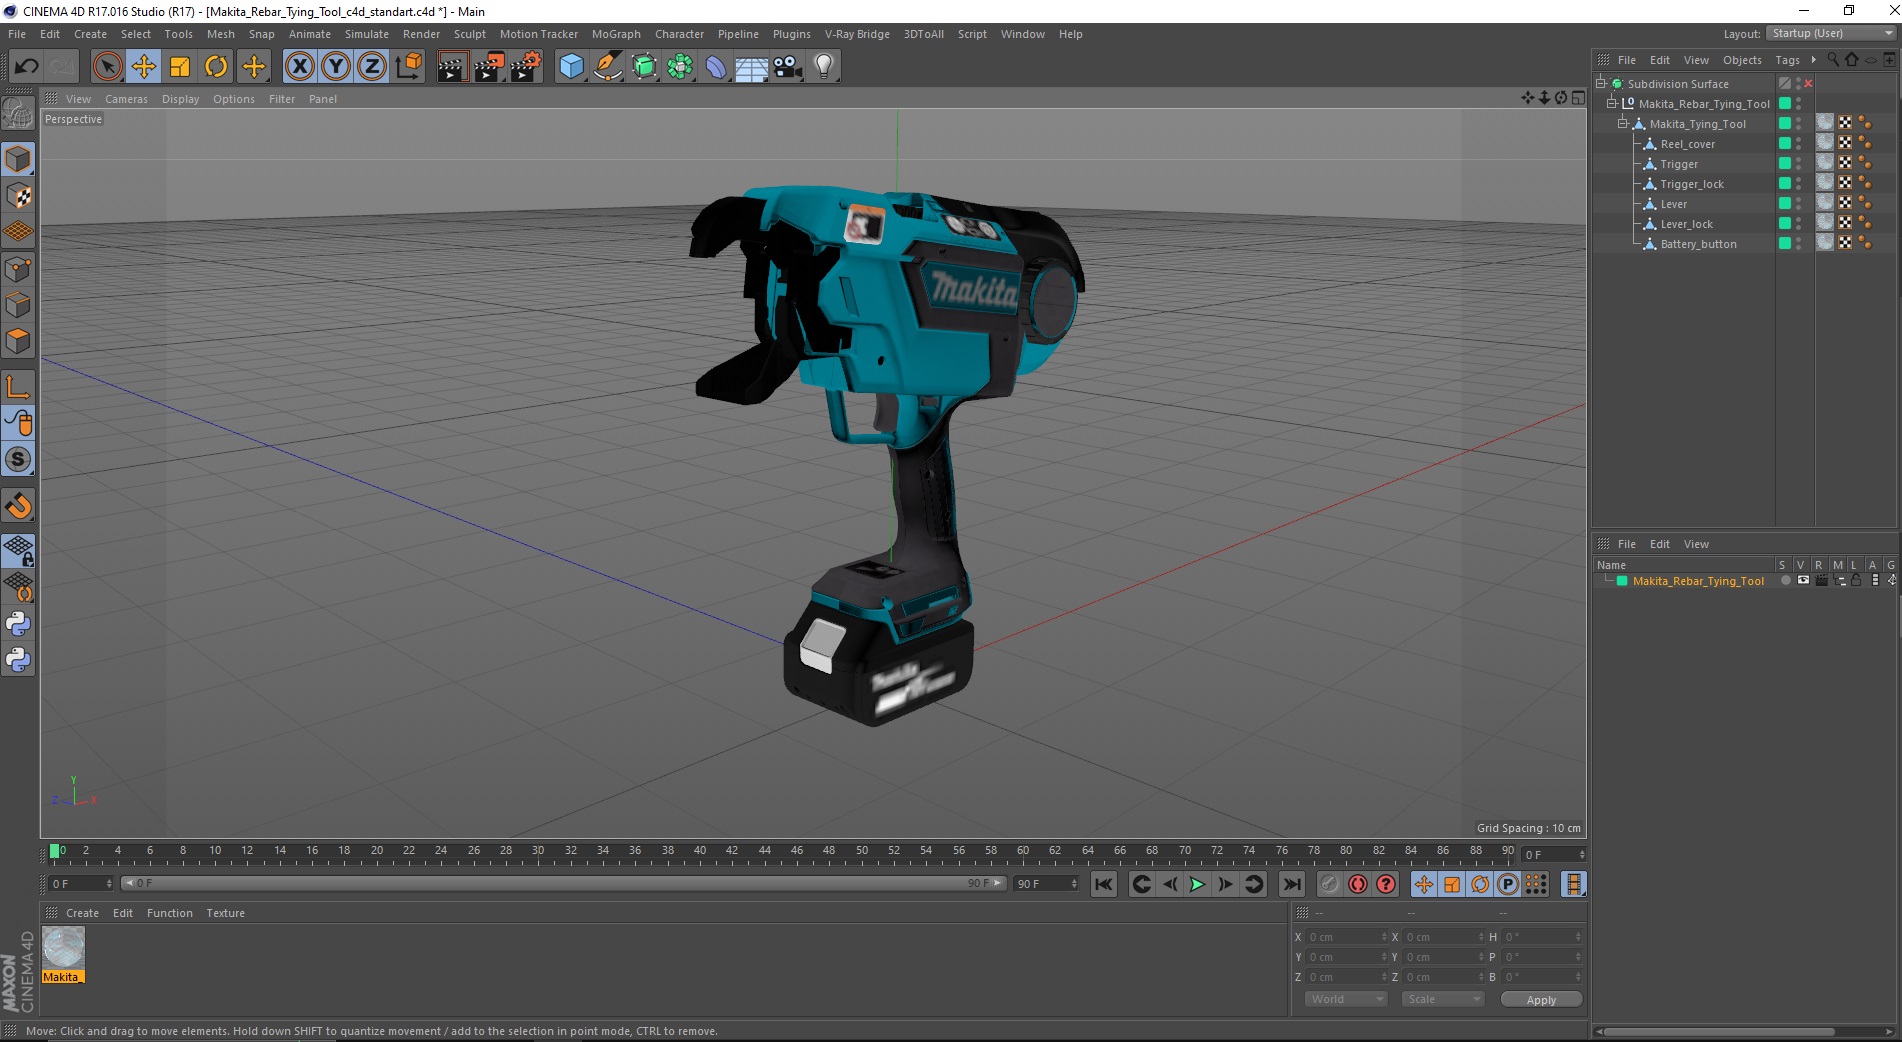
Task: Open the viewport Cameras menu
Action: click(x=126, y=99)
